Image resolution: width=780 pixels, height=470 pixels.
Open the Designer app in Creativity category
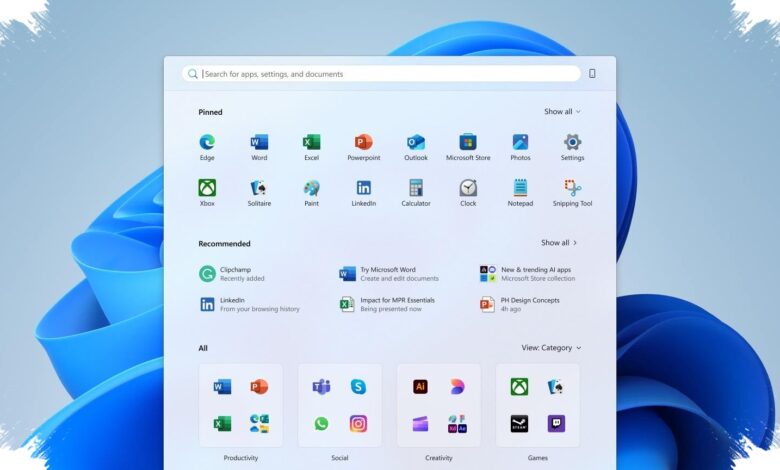pos(457,386)
